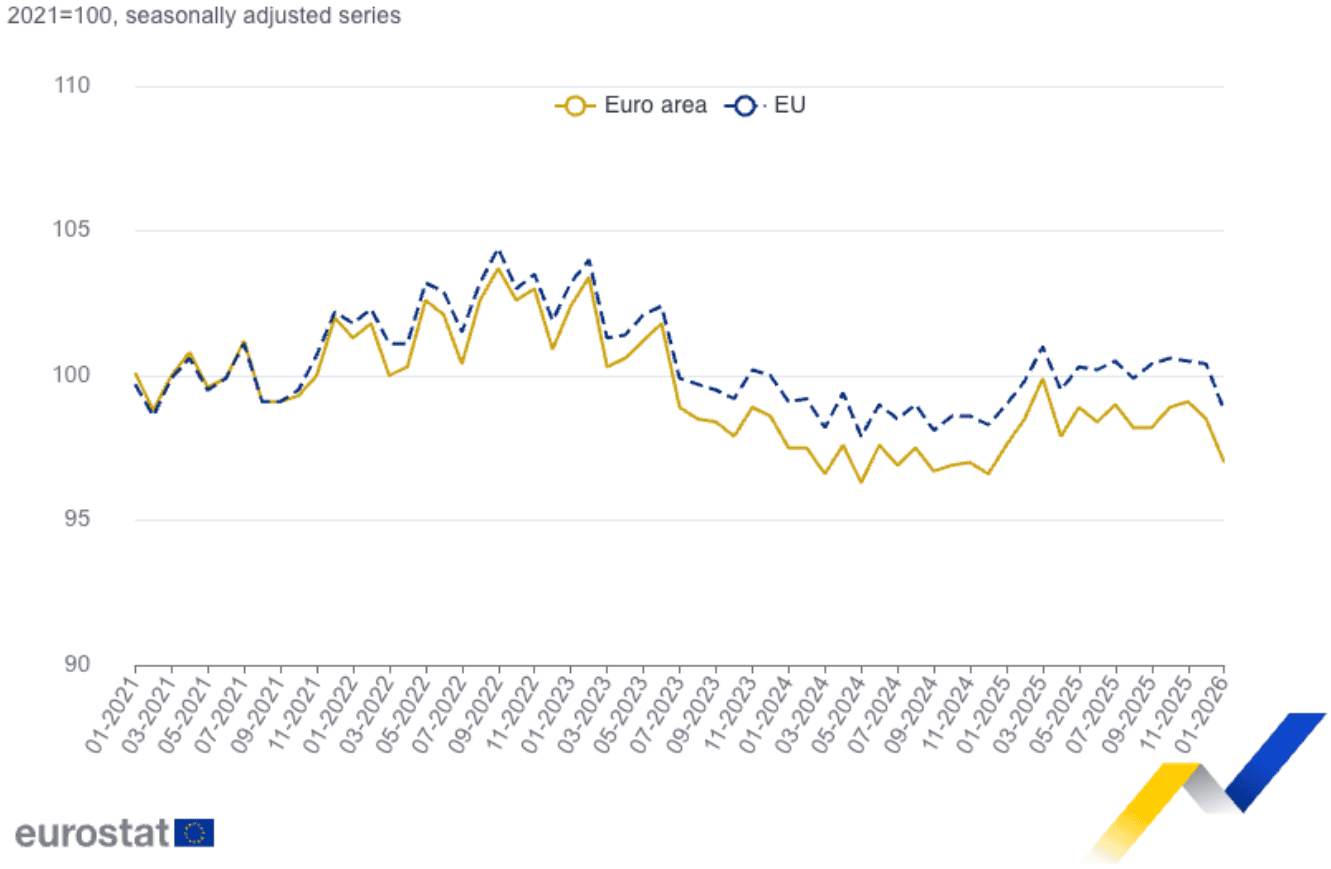
Task: Toggle the EU series label in legend
Action: 790,105
